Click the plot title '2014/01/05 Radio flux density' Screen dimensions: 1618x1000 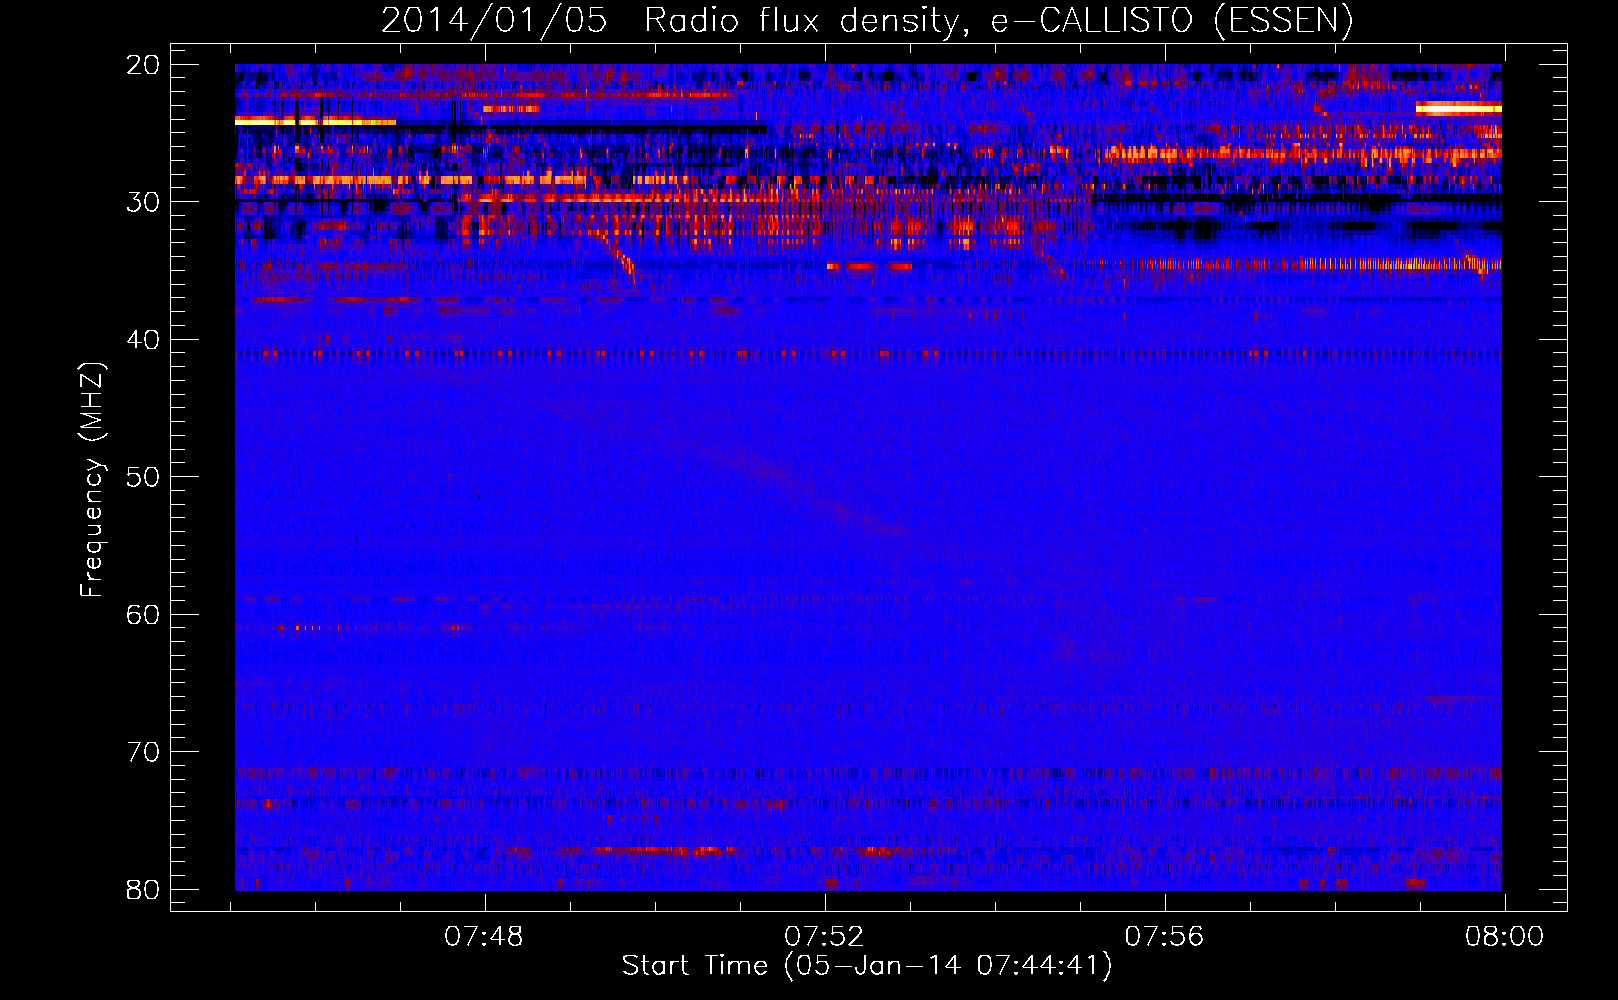(x=866, y=21)
